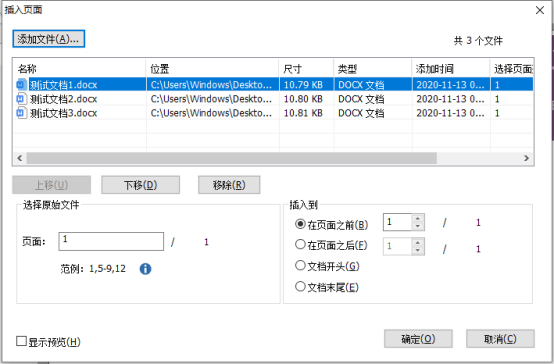Decrease the 在页面之前 page number spinner
This screenshot has width=554, height=364.
pos(418,226)
